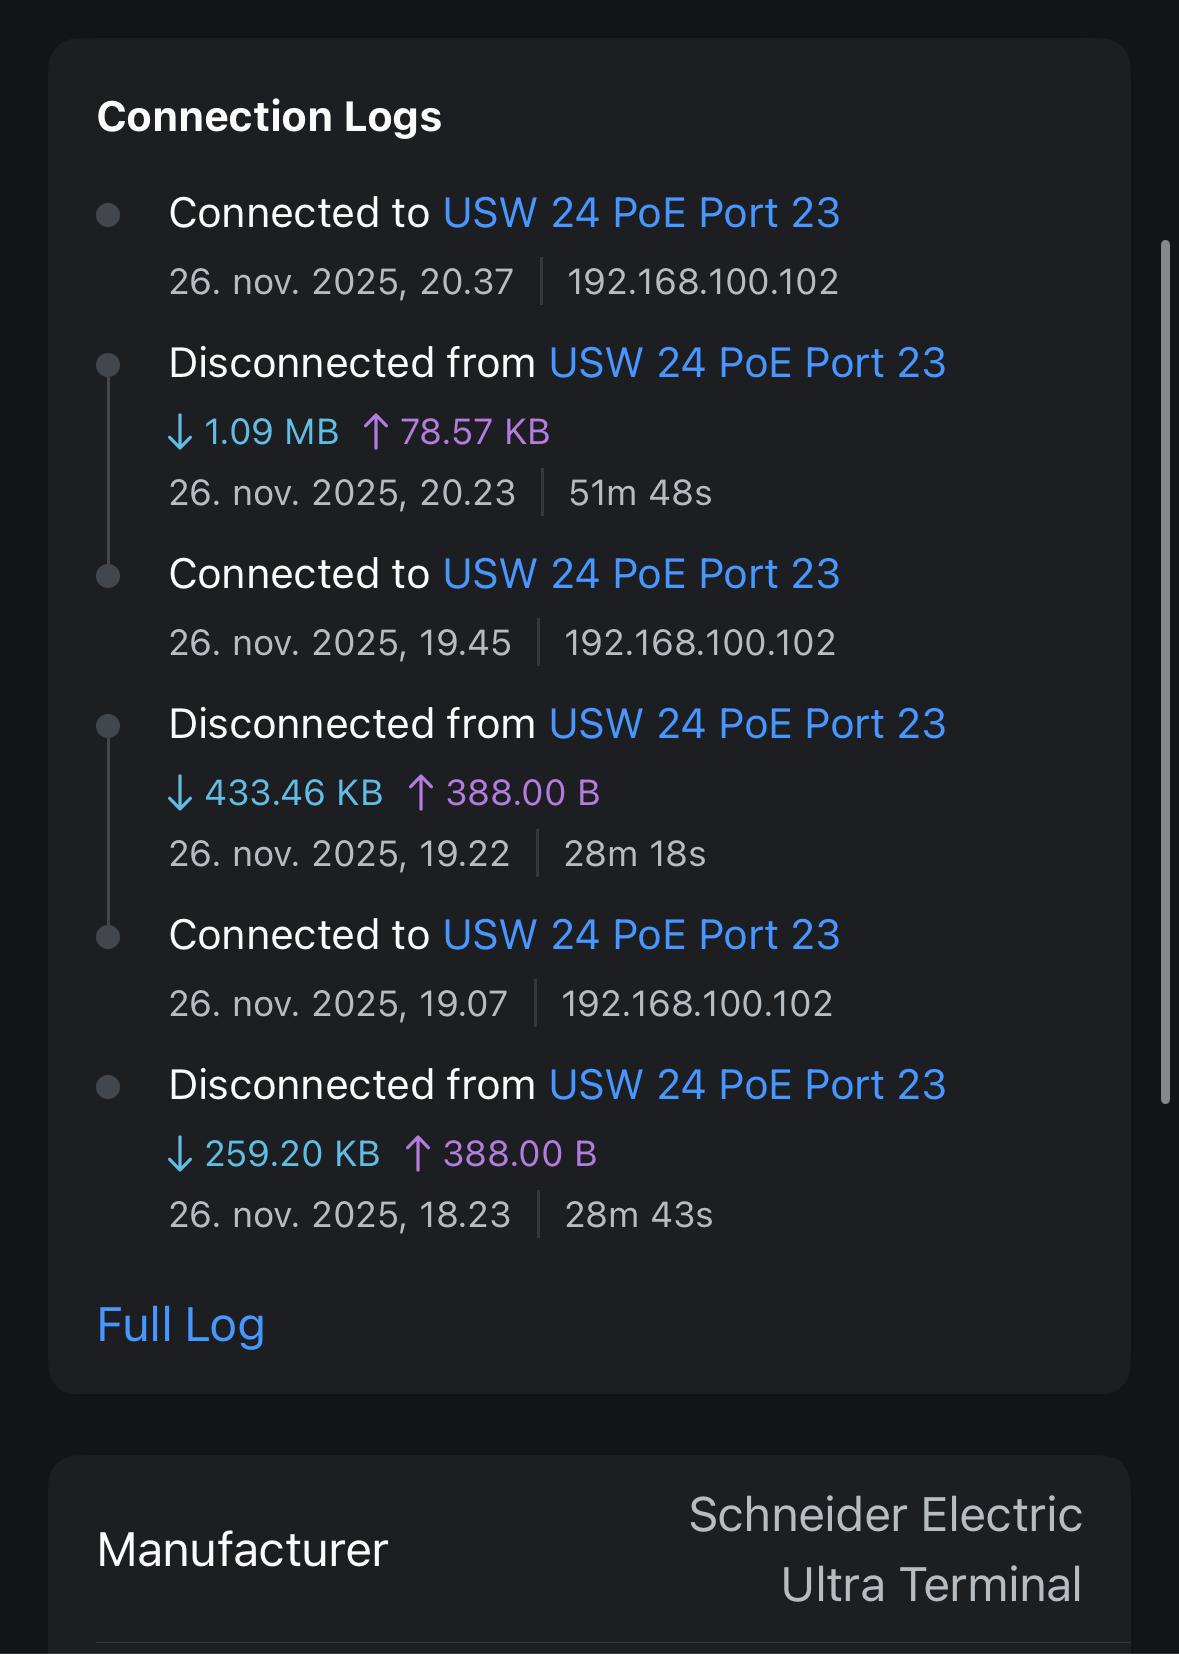Image resolution: width=1179 pixels, height=1654 pixels.
Task: Open port link in the 19.45 connected entry
Action: tap(641, 574)
